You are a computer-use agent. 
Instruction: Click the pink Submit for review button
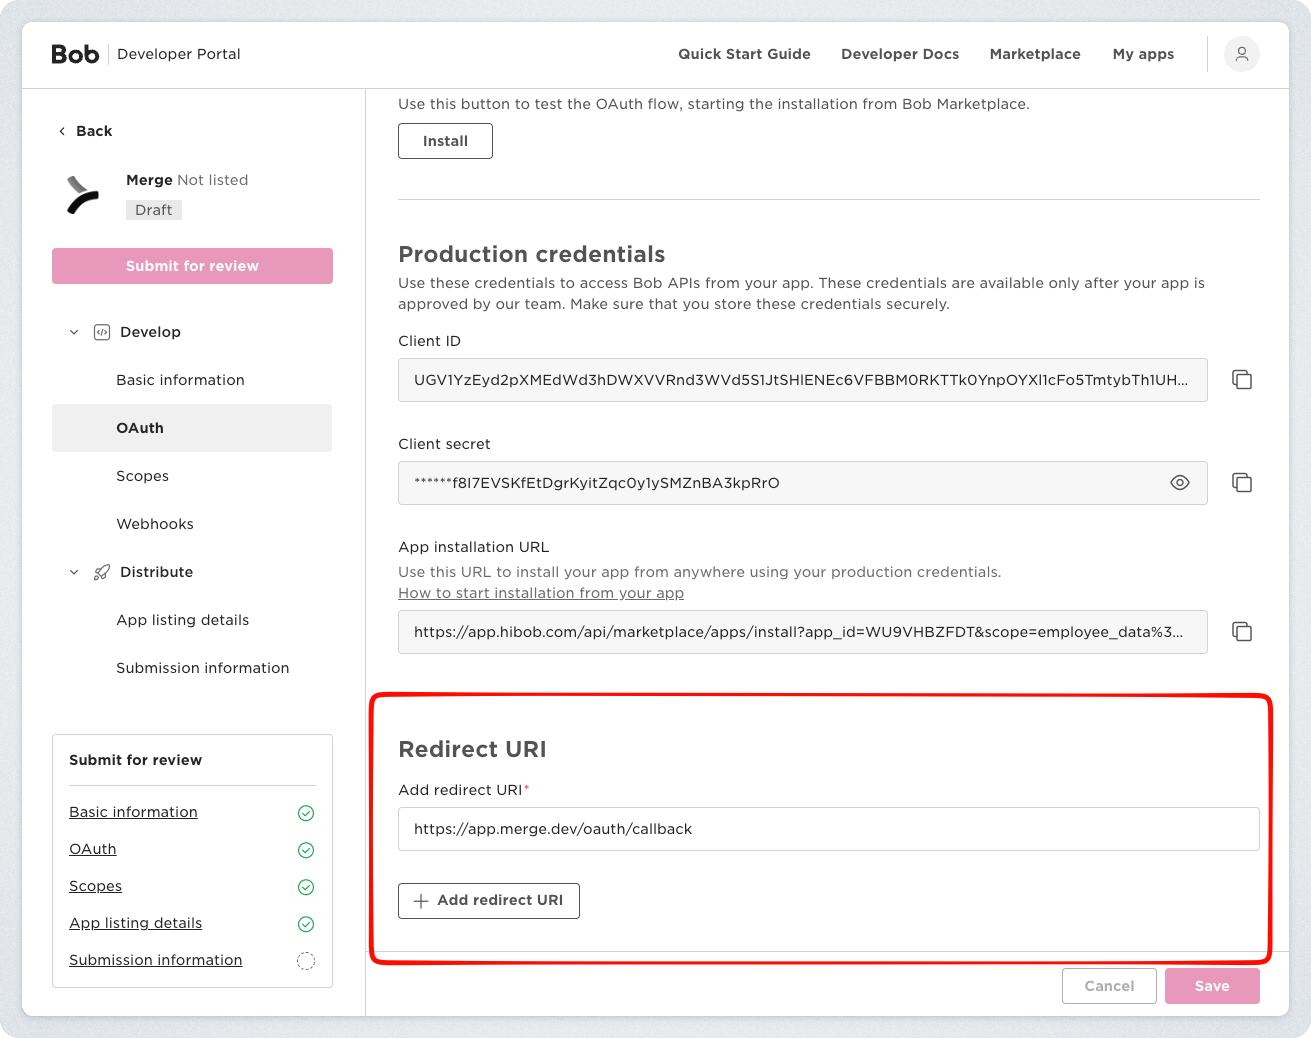point(192,266)
